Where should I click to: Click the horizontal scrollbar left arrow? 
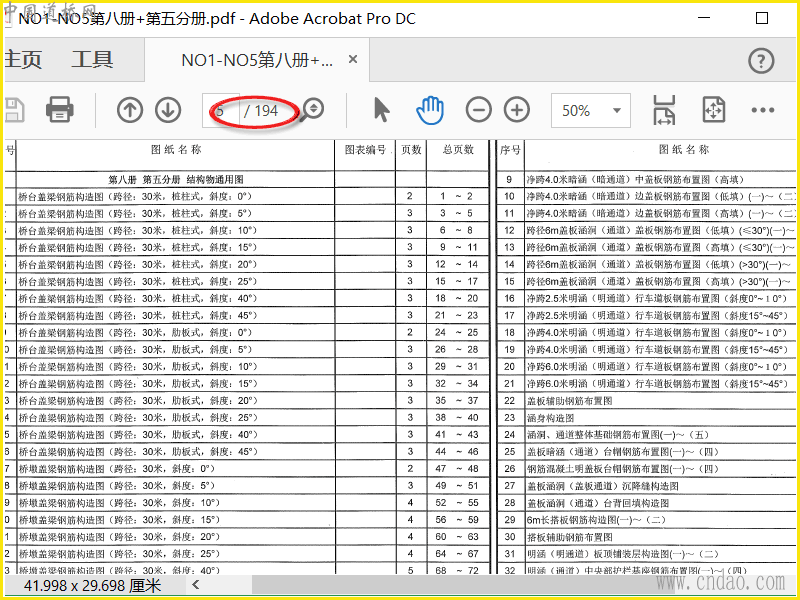pyautogui.click(x=195, y=585)
